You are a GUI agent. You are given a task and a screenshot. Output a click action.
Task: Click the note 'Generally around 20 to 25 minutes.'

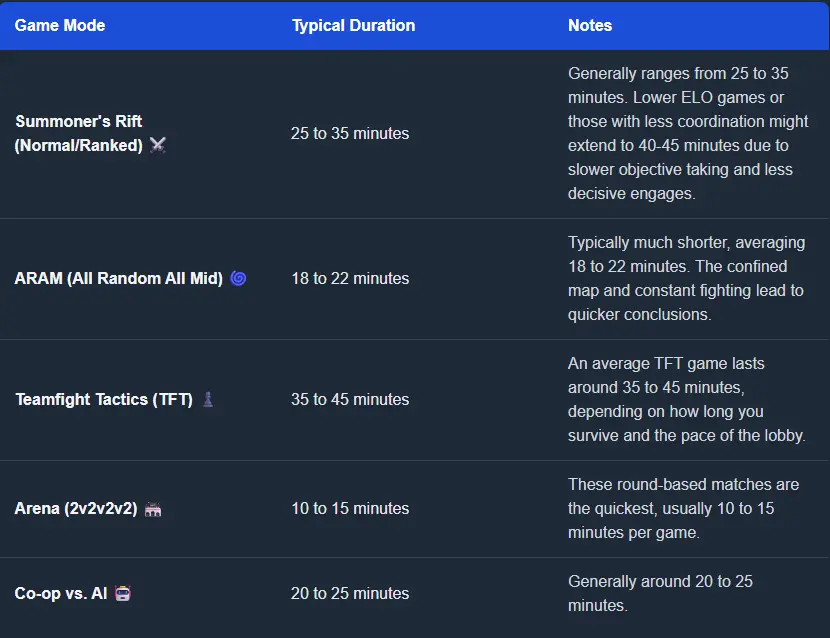[660, 594]
